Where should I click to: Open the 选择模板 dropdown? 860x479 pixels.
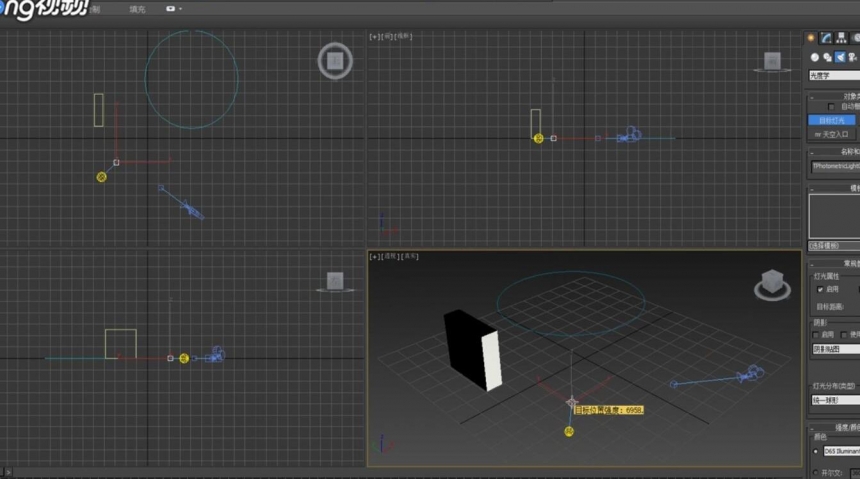coord(834,246)
